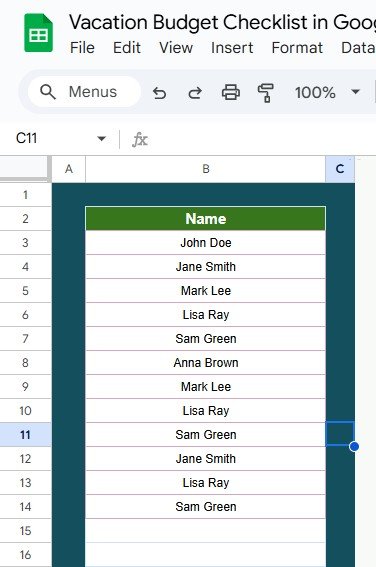Open the File menu
376x567 pixels.
(82, 48)
